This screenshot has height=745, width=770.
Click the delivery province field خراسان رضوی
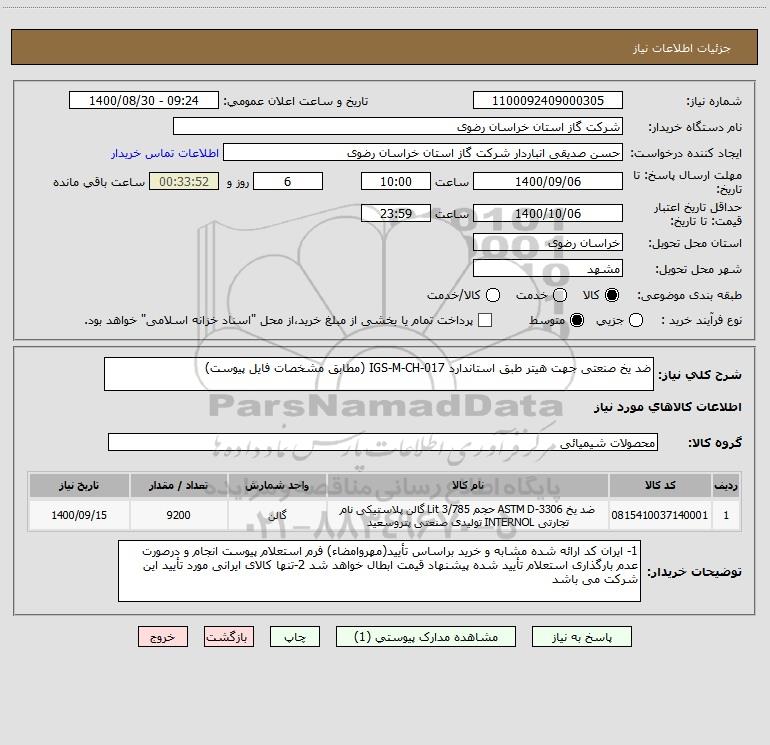548,243
